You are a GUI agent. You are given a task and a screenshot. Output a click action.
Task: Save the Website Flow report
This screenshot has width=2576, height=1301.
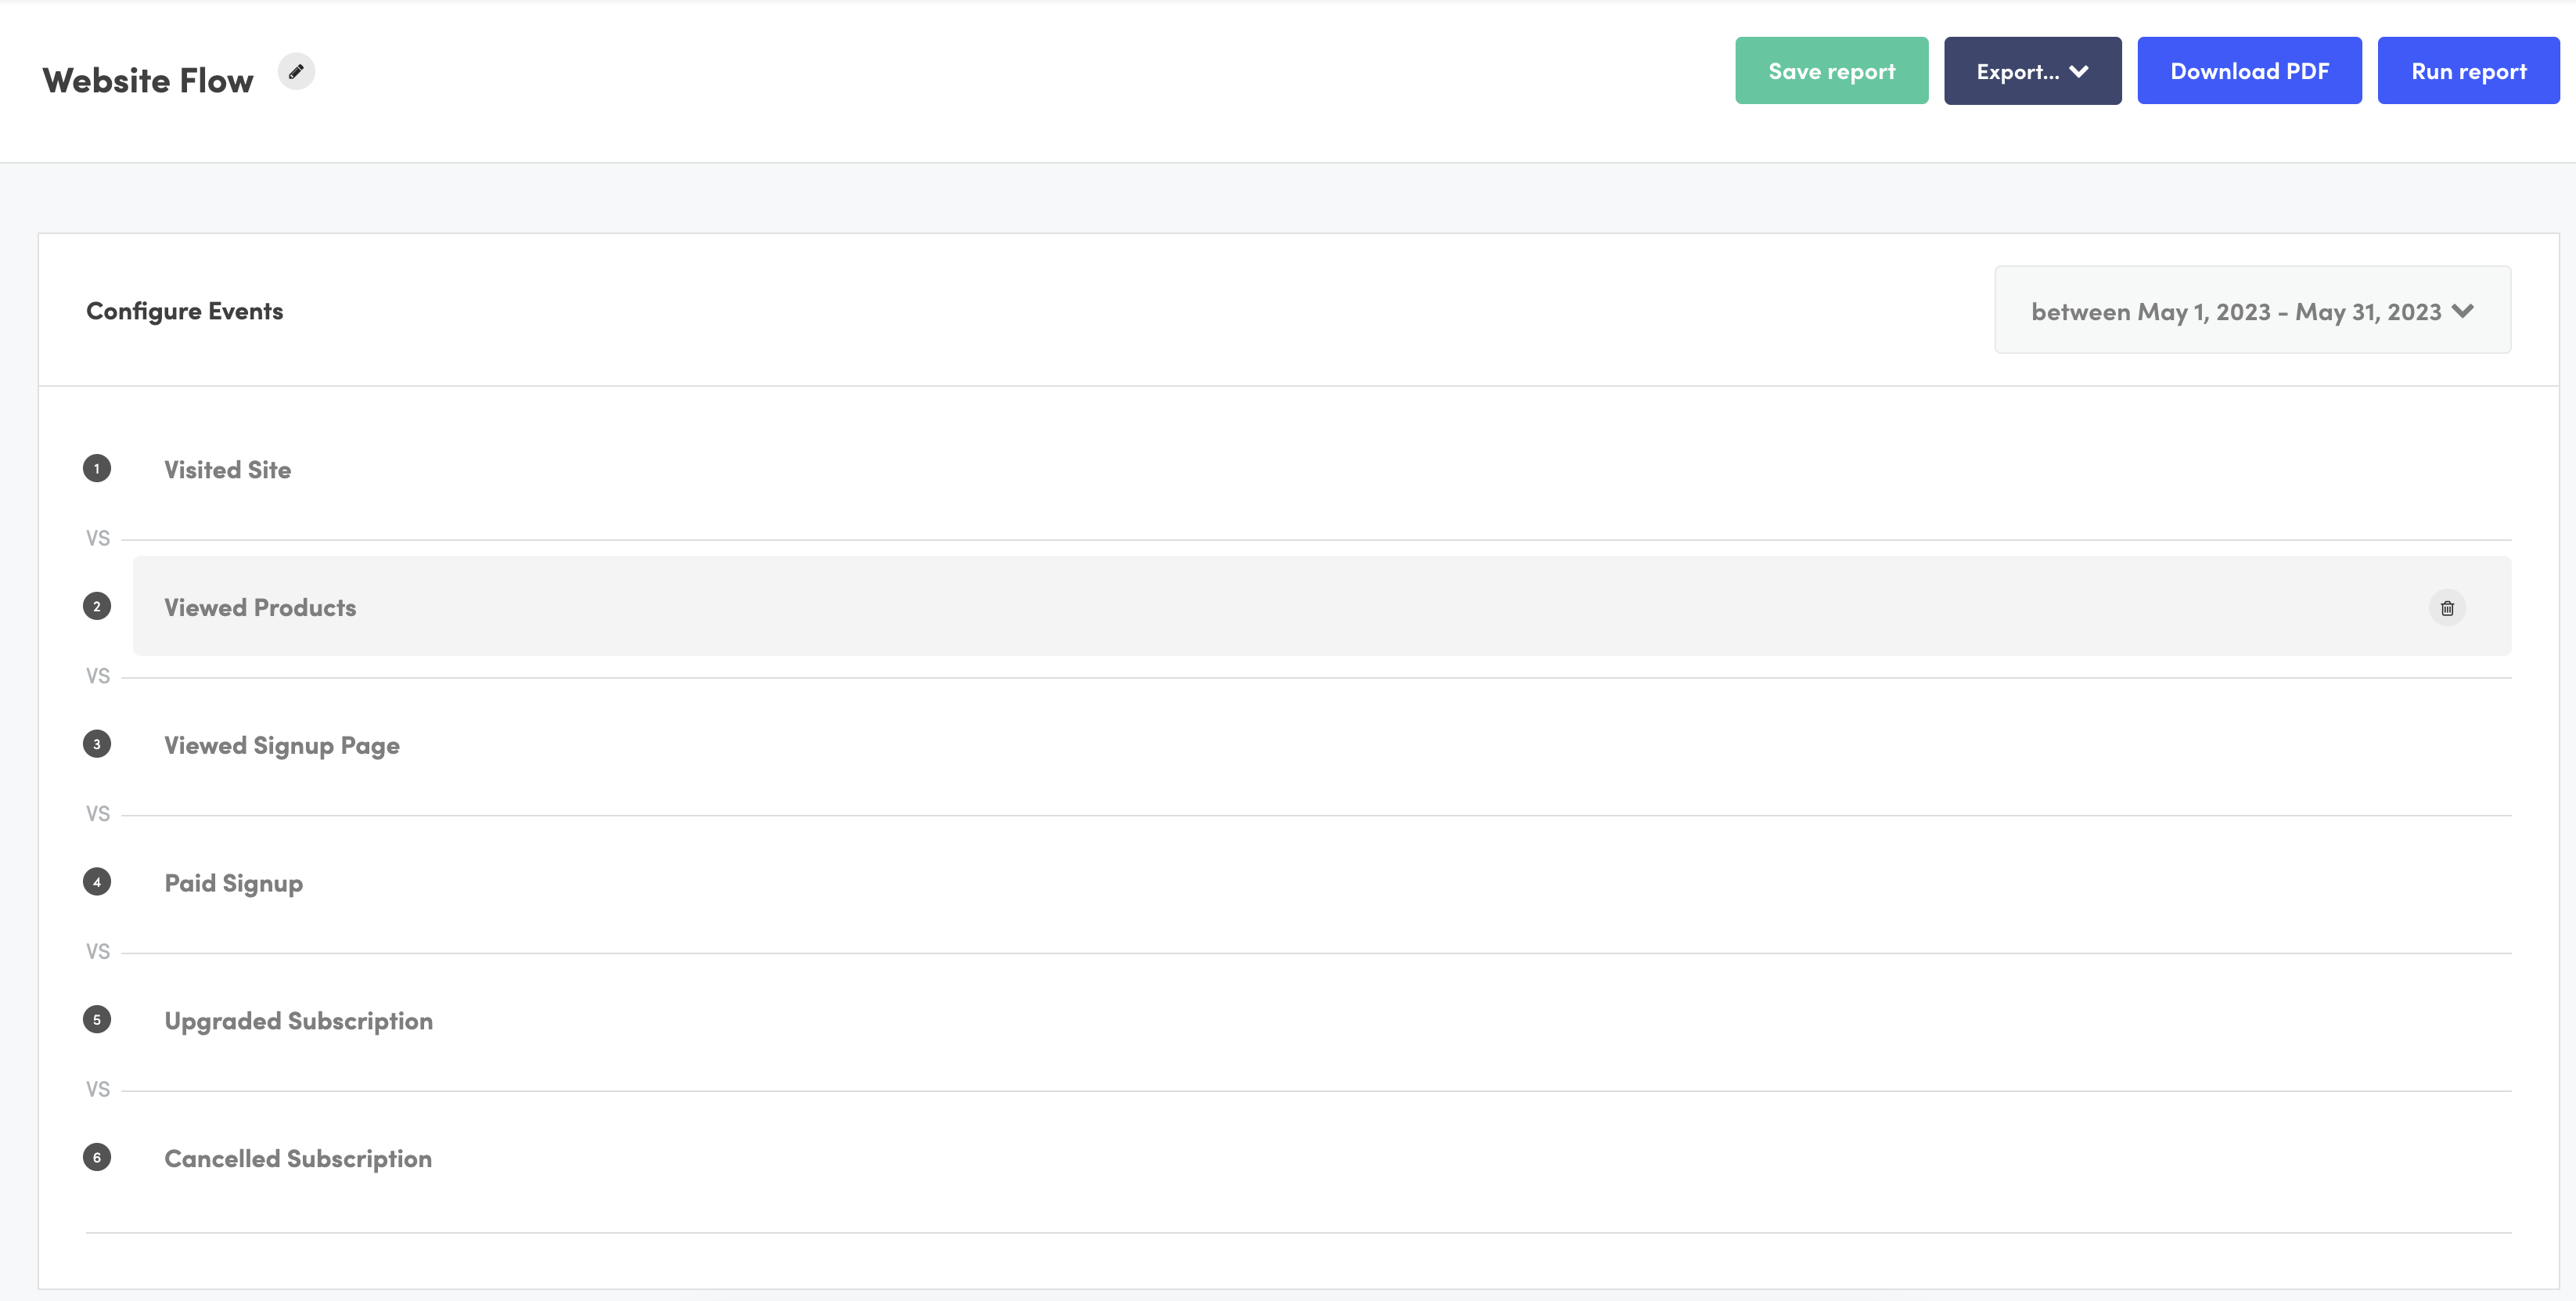(1831, 70)
